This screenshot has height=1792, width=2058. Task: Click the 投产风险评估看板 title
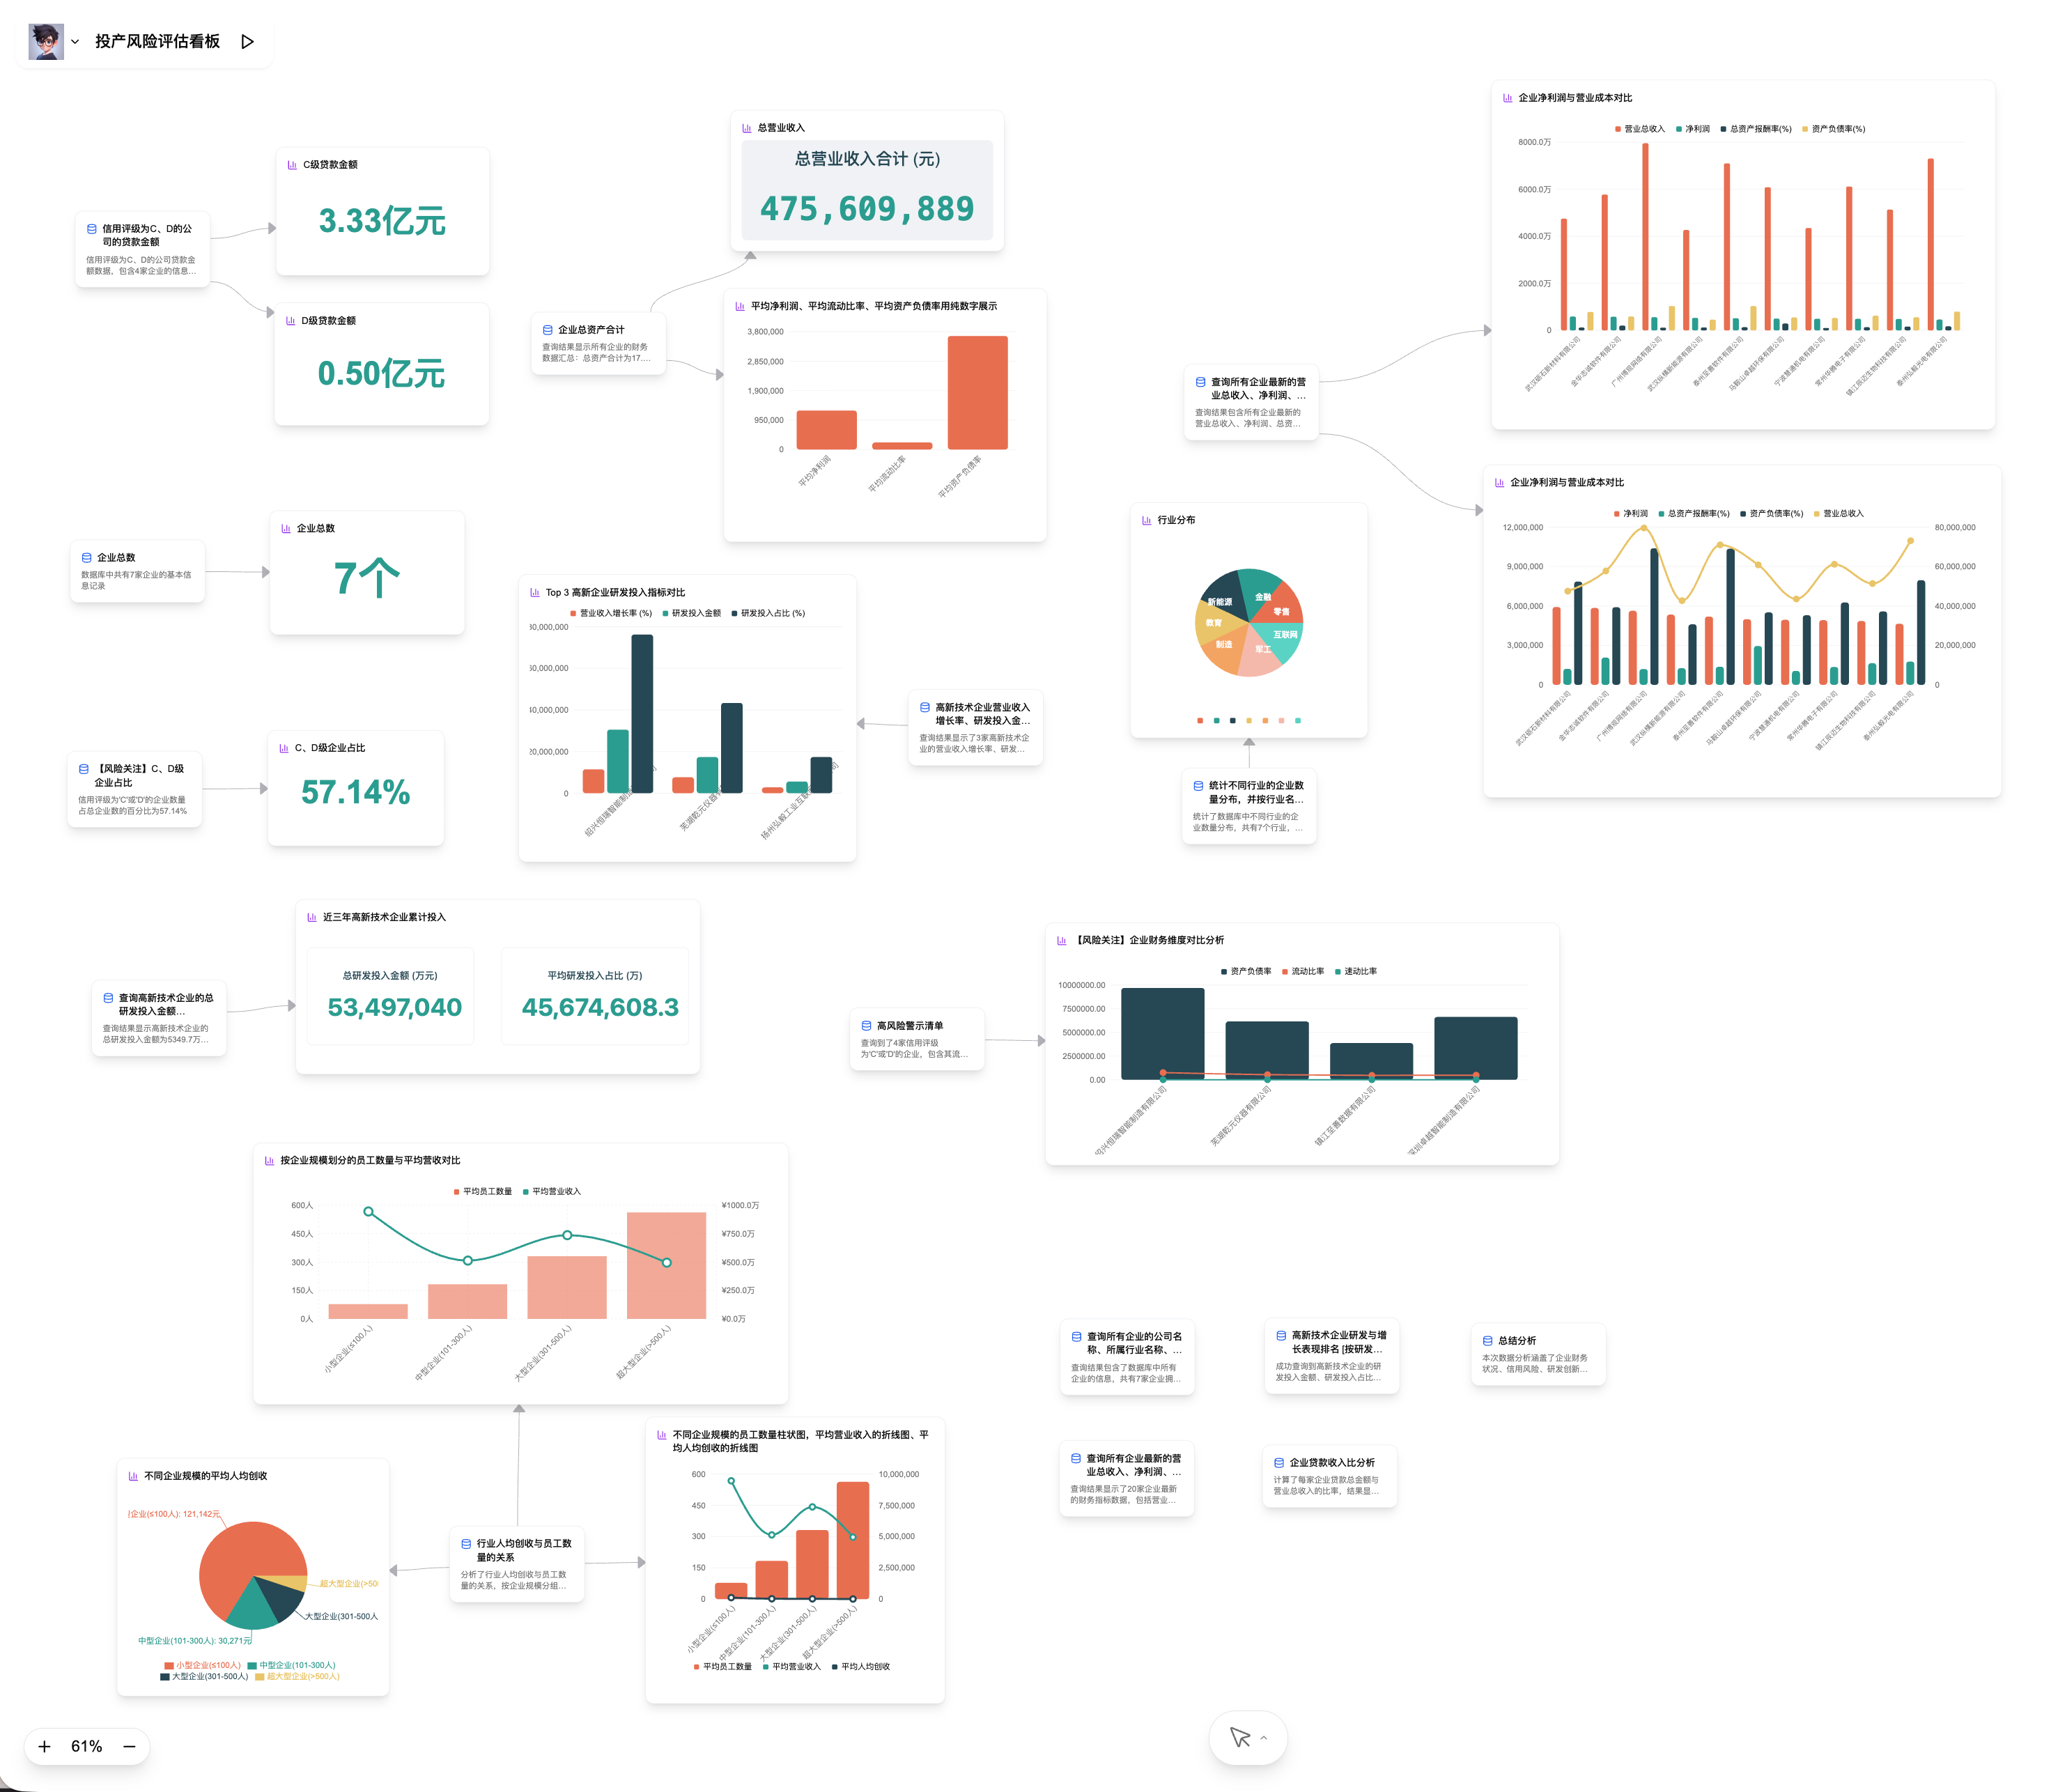[x=157, y=41]
